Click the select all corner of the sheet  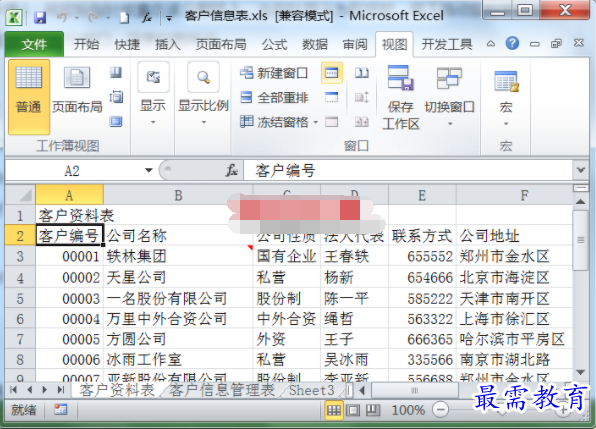pos(21,195)
